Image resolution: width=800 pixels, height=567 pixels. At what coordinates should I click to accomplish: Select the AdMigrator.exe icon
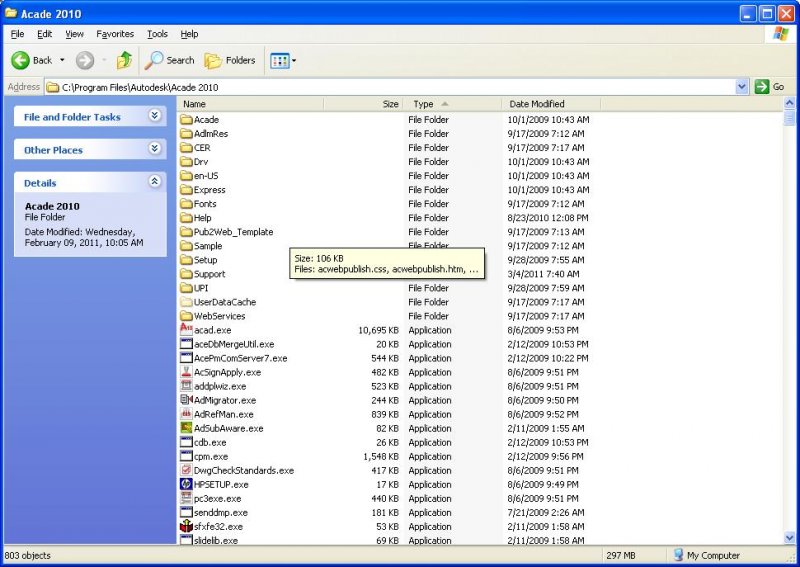186,400
